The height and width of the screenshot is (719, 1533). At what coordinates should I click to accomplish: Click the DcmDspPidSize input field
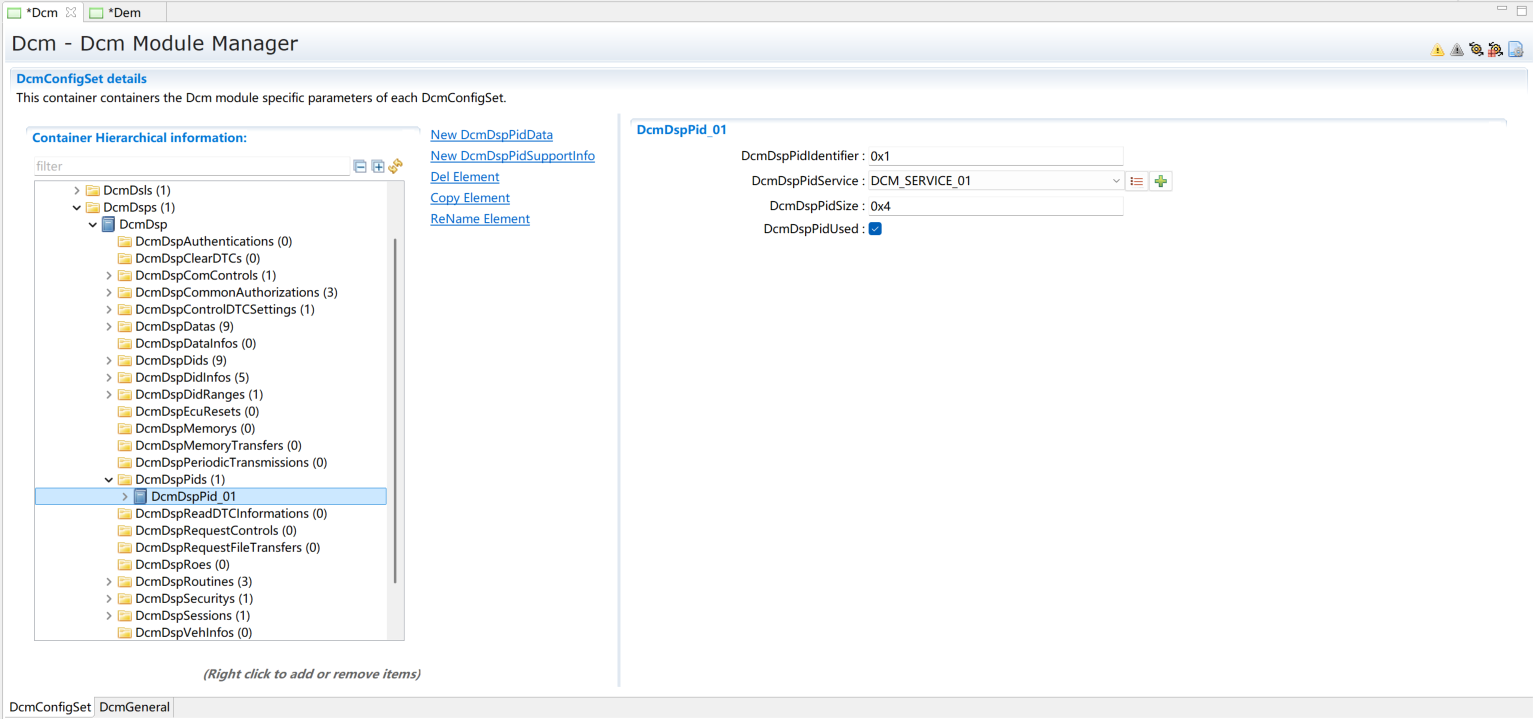click(x=995, y=206)
